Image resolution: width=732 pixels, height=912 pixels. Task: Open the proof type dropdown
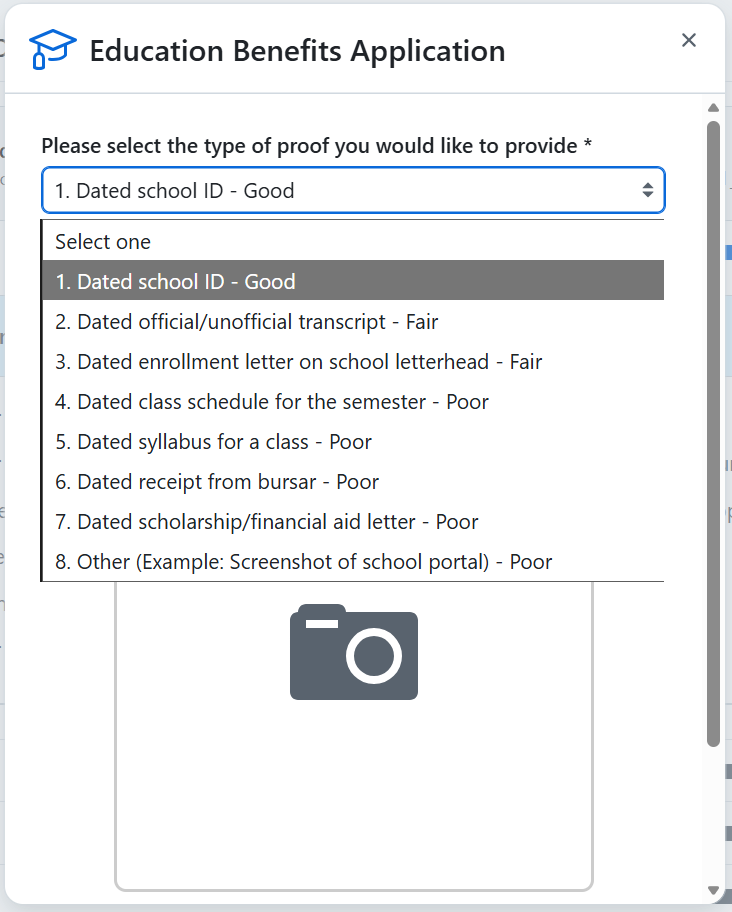coord(340,190)
